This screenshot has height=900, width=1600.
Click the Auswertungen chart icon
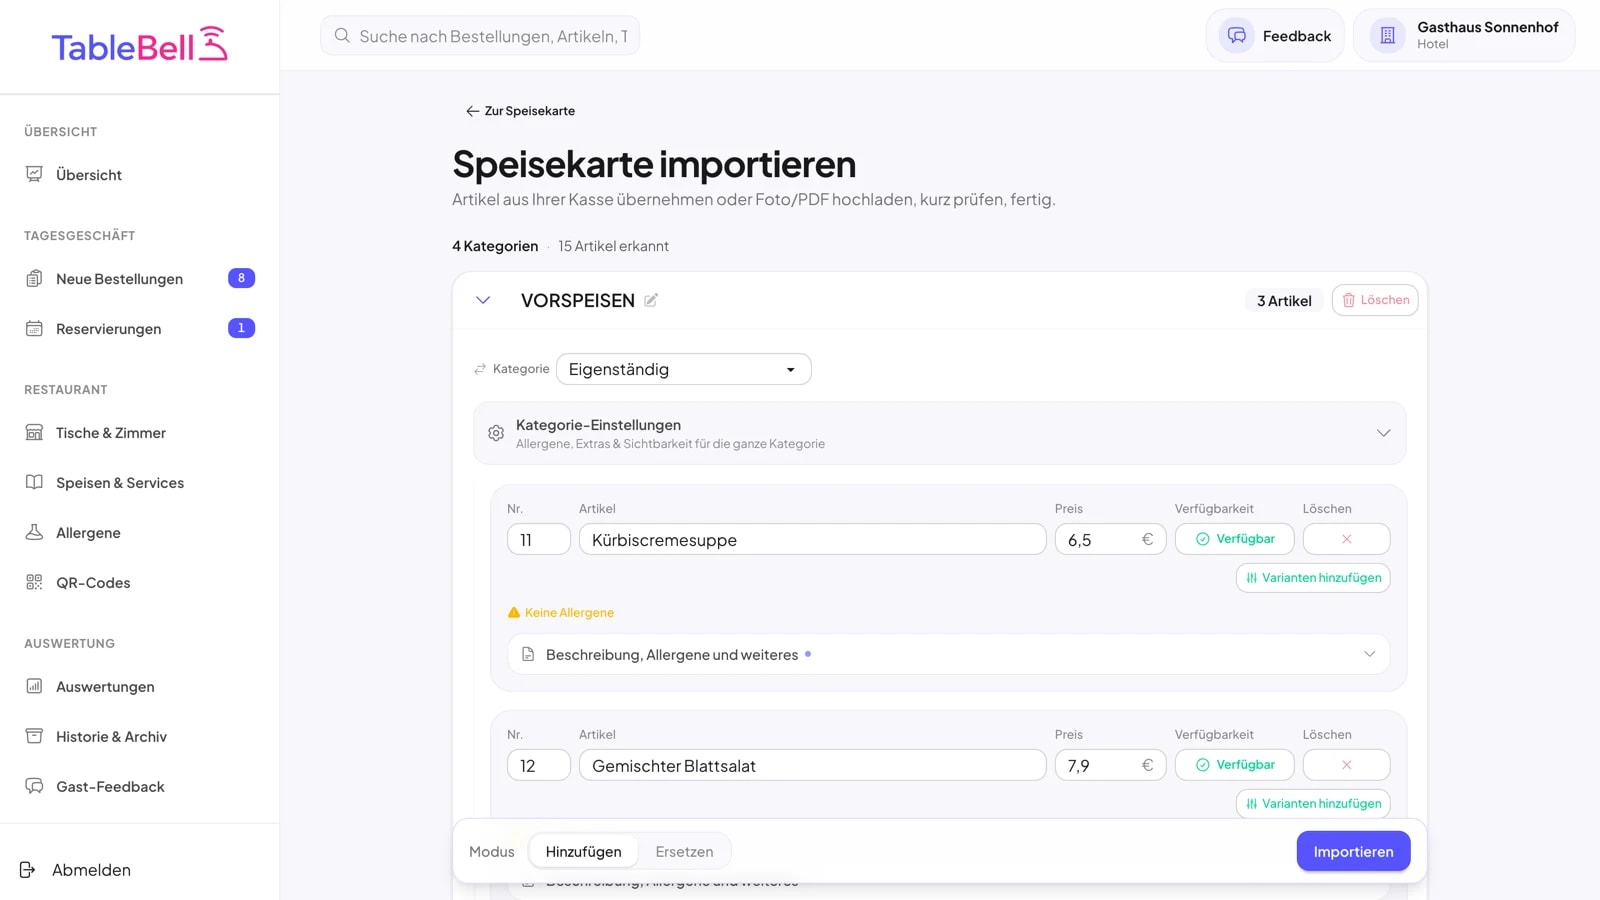(x=34, y=686)
